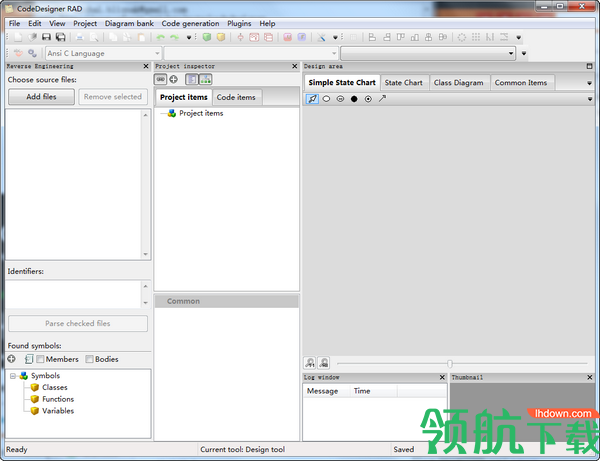This screenshot has height=461, width=600.
Task: Click the Print toolbar icon
Action: pyautogui.click(x=80, y=37)
